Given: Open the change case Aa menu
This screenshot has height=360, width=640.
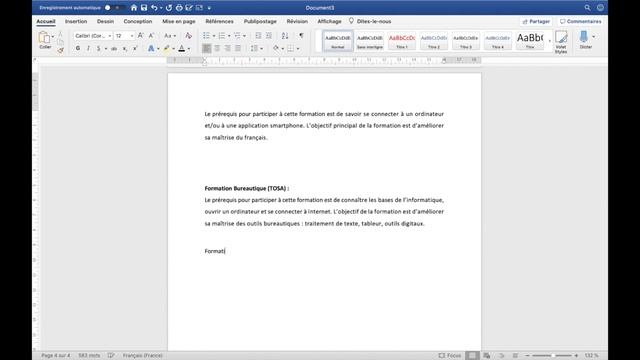Looking at the screenshot, I should click(169, 36).
